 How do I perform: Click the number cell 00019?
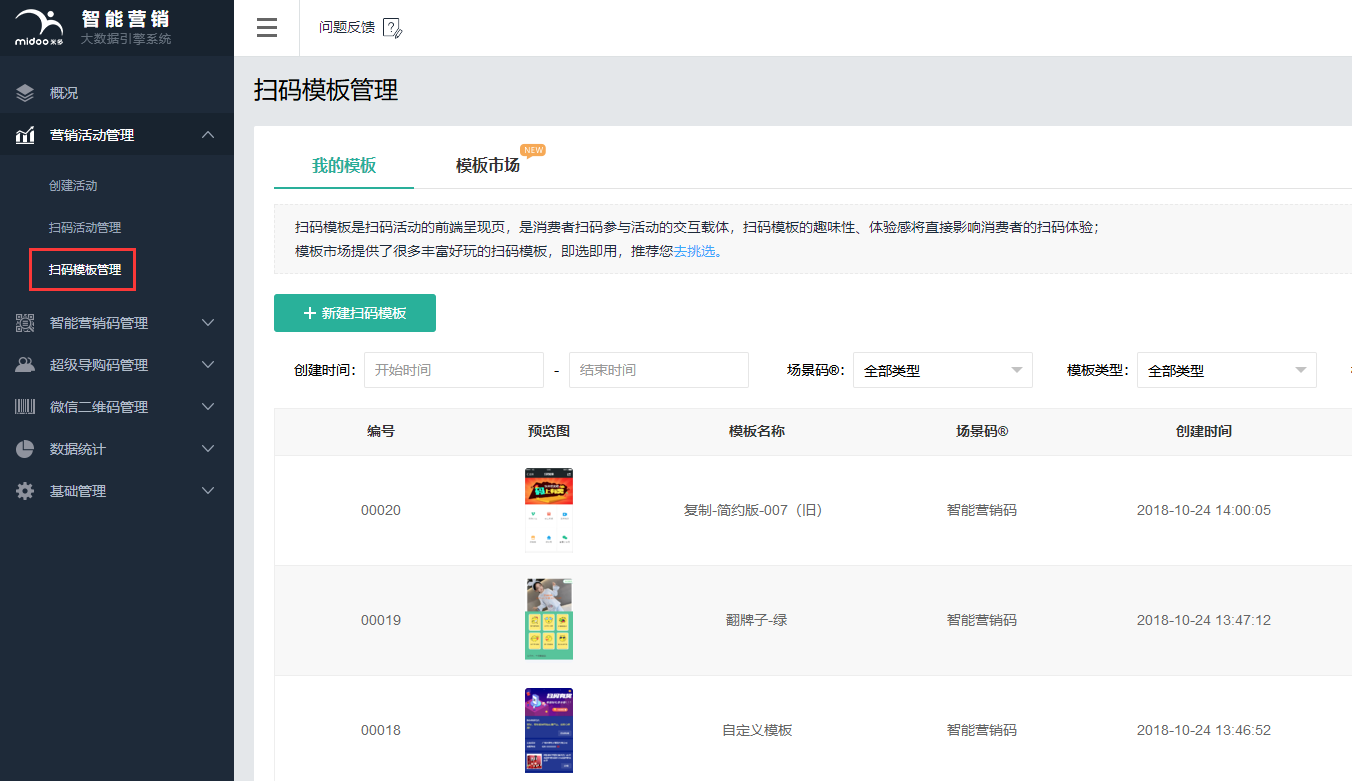pyautogui.click(x=381, y=620)
